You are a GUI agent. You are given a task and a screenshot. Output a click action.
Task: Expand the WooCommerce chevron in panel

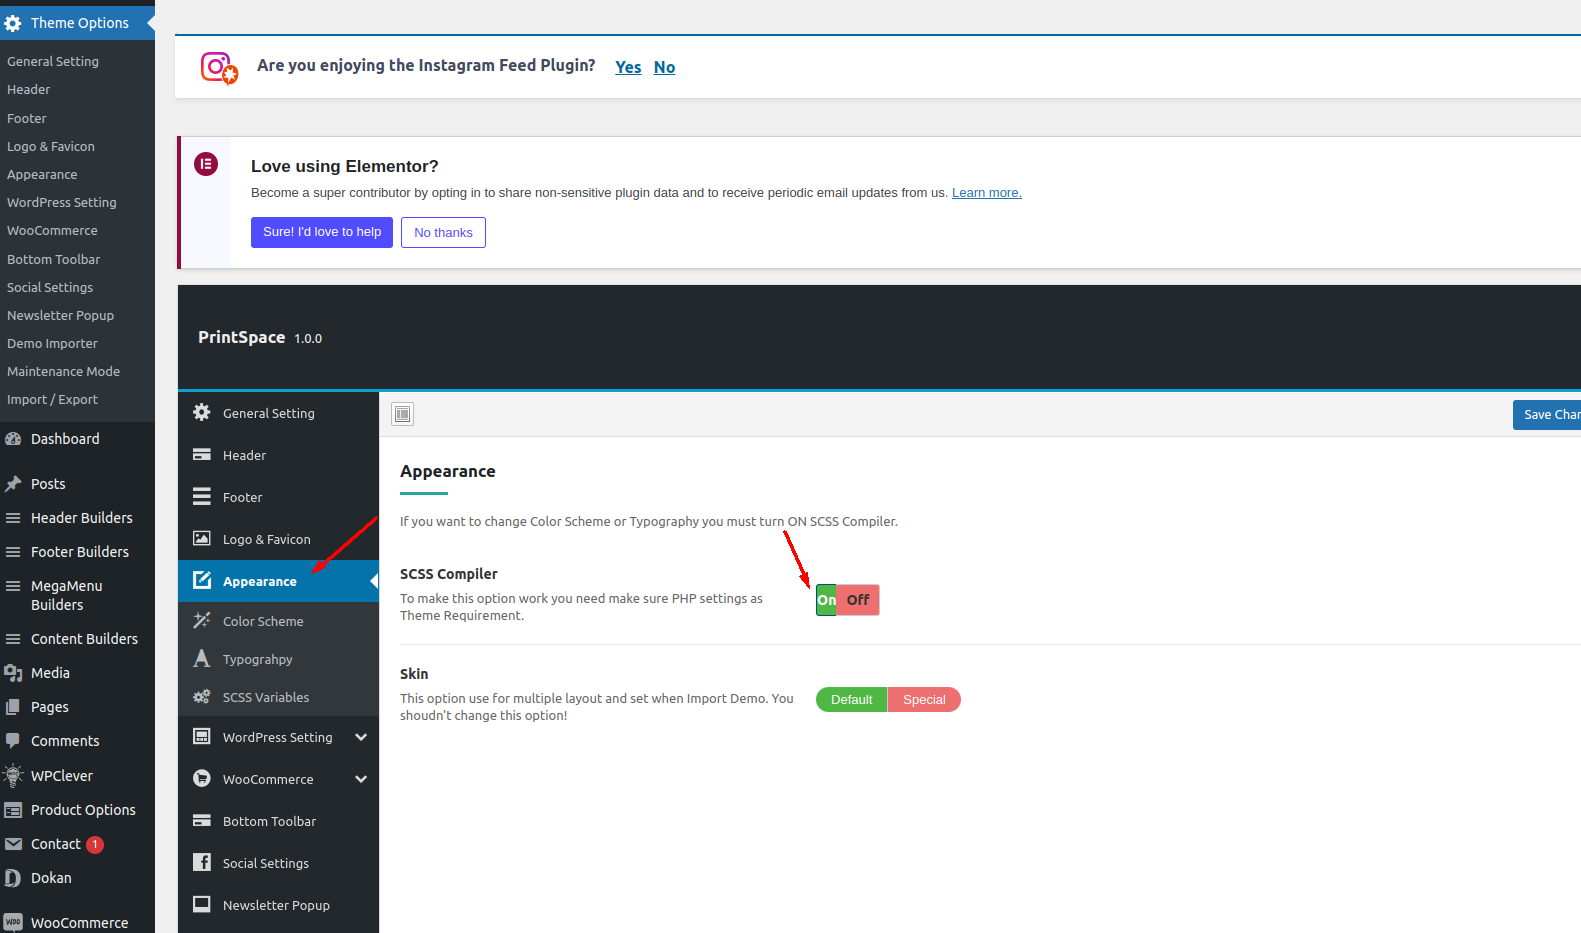[361, 779]
